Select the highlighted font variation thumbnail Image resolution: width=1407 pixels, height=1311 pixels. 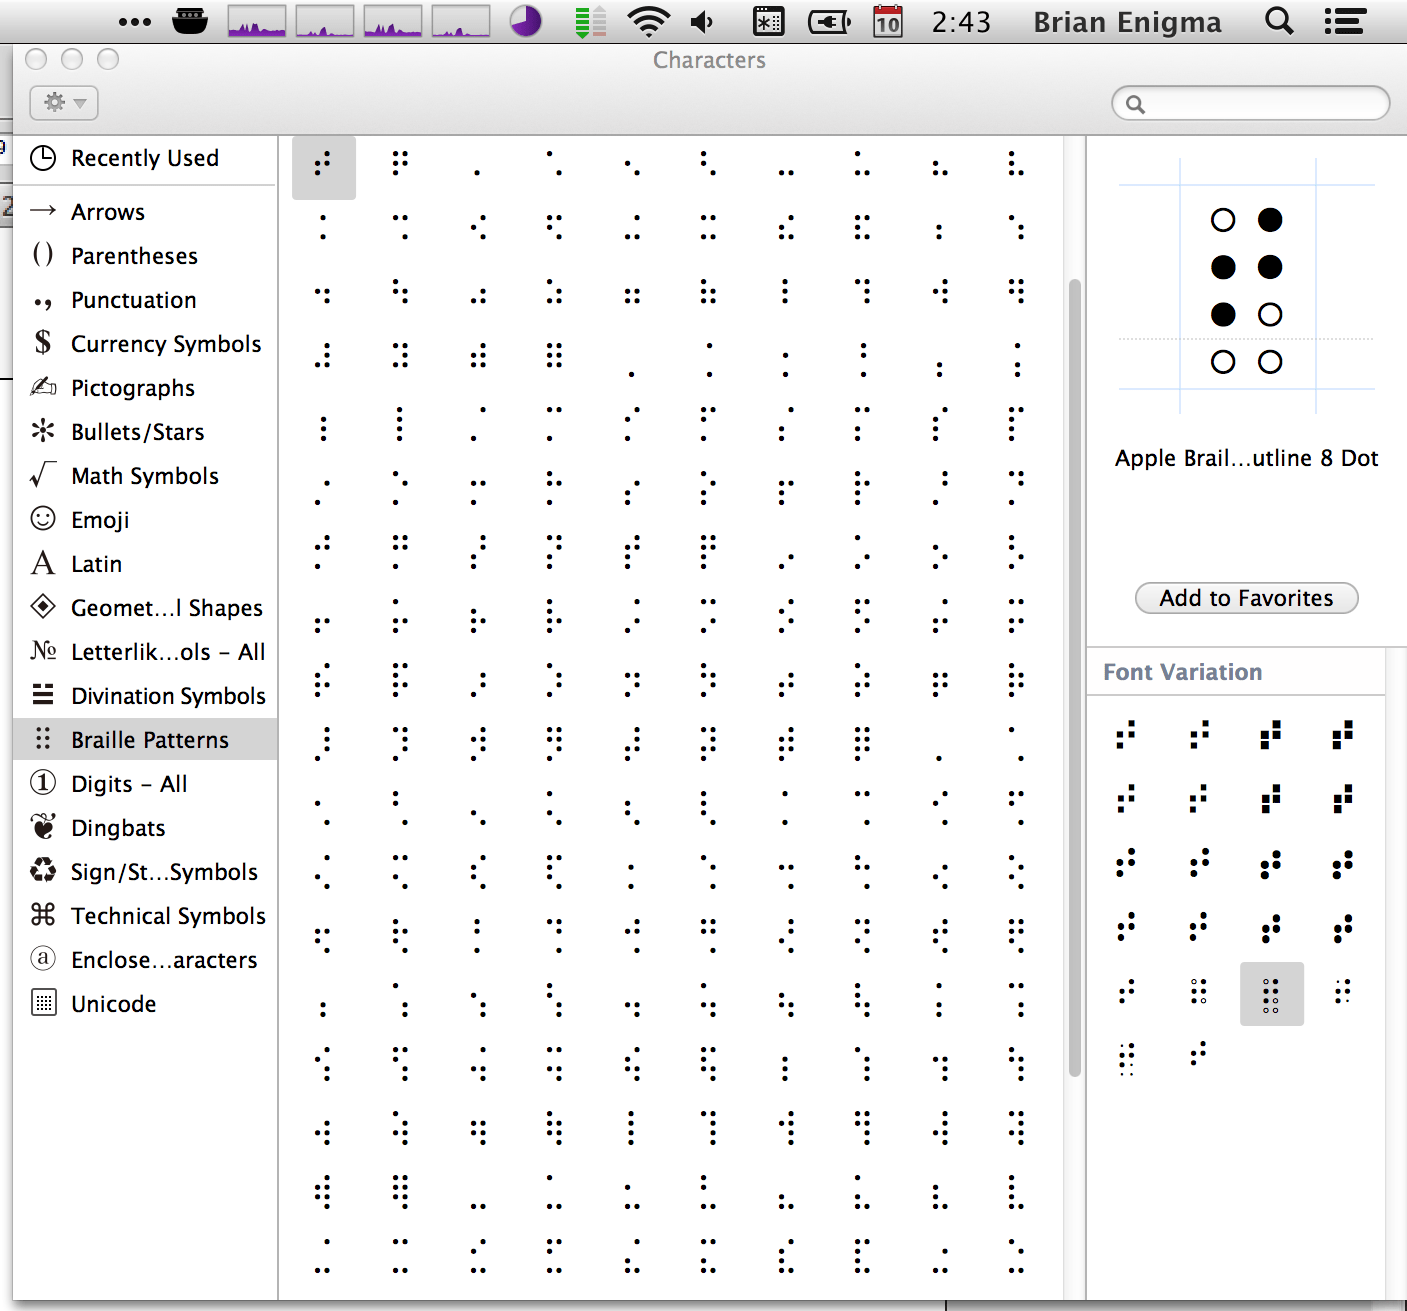(1271, 994)
